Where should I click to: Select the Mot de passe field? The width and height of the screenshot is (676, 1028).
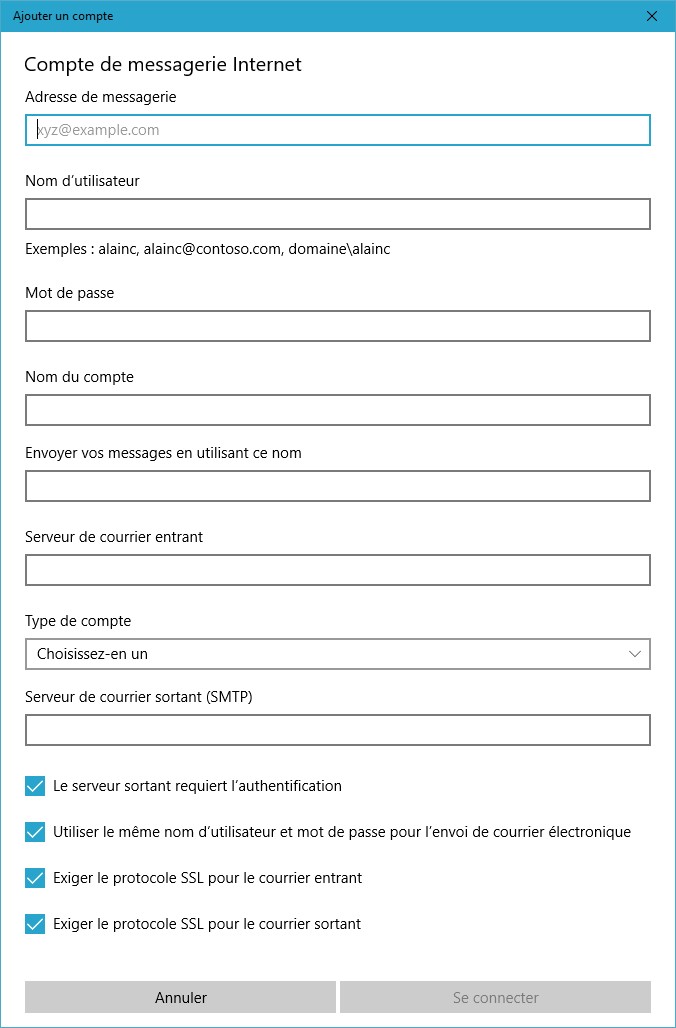[x=337, y=326]
